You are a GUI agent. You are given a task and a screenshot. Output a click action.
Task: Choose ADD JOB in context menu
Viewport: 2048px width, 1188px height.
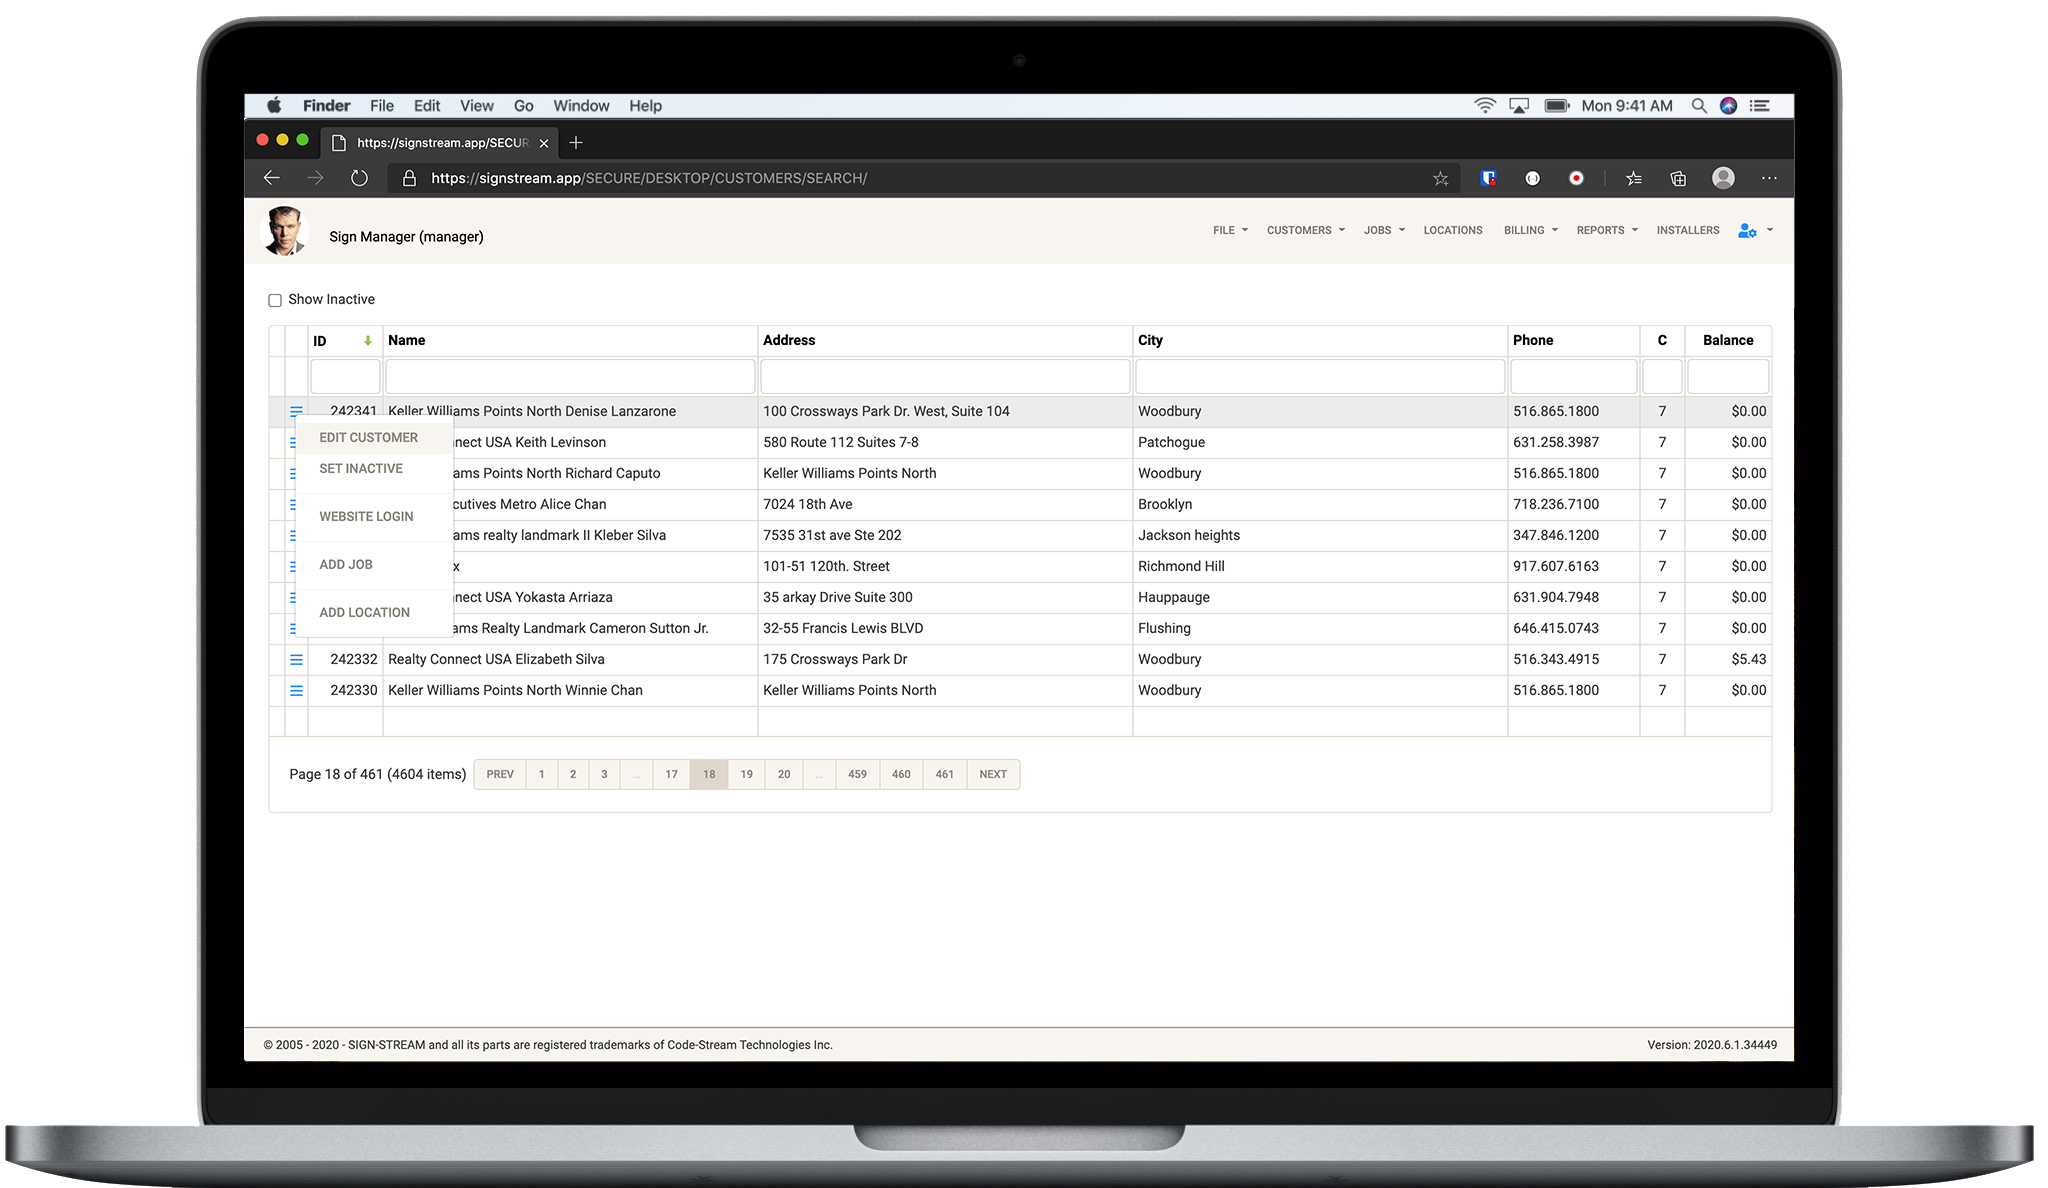click(374, 565)
